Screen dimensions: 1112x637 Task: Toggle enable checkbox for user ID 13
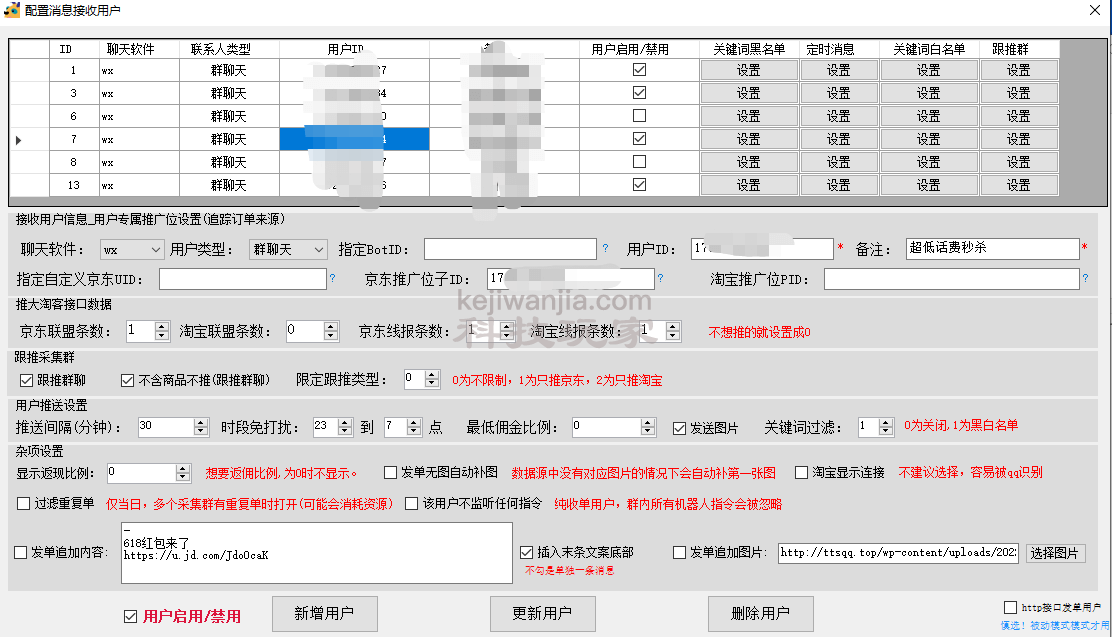tap(639, 184)
